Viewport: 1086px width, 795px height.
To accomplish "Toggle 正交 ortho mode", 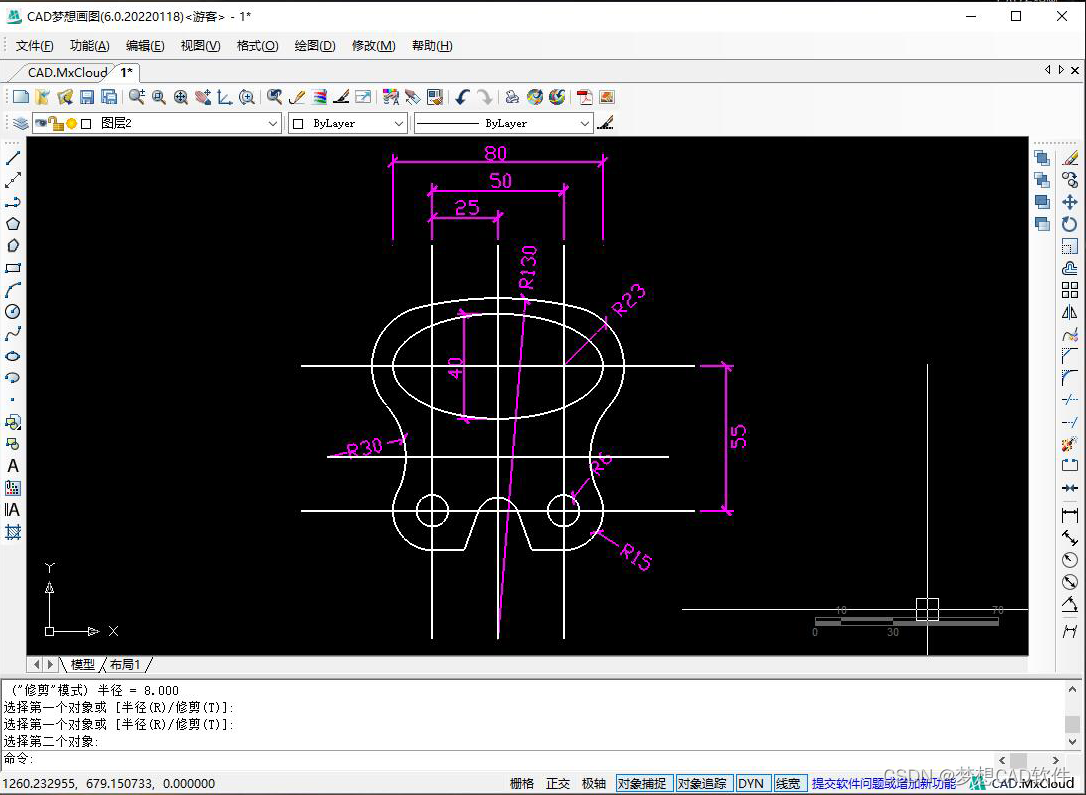I will 558,783.
